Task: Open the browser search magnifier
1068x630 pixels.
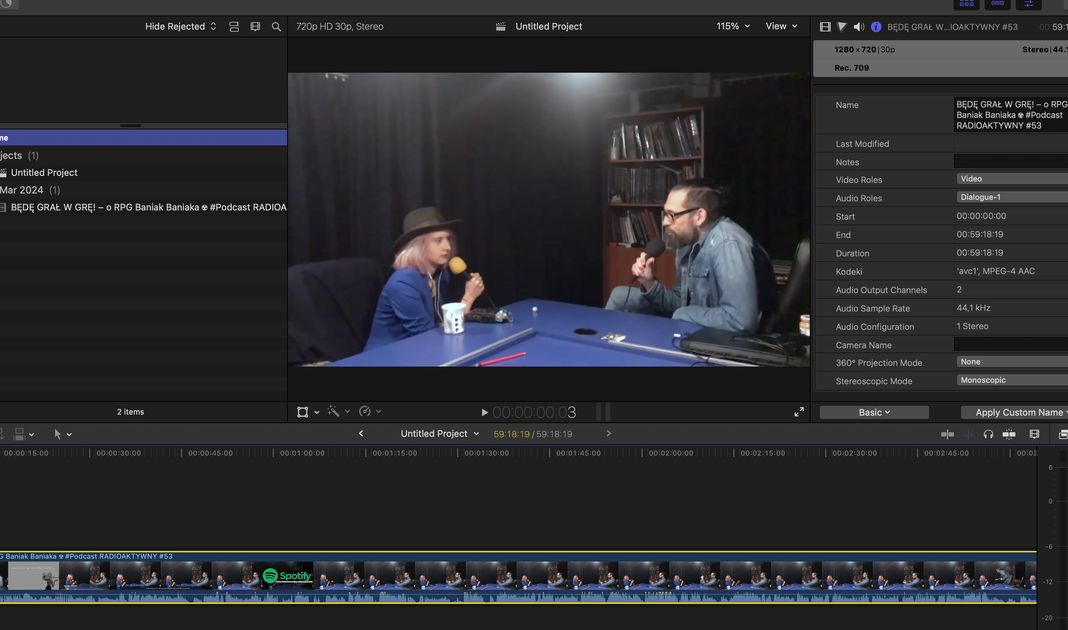Action: click(x=276, y=27)
